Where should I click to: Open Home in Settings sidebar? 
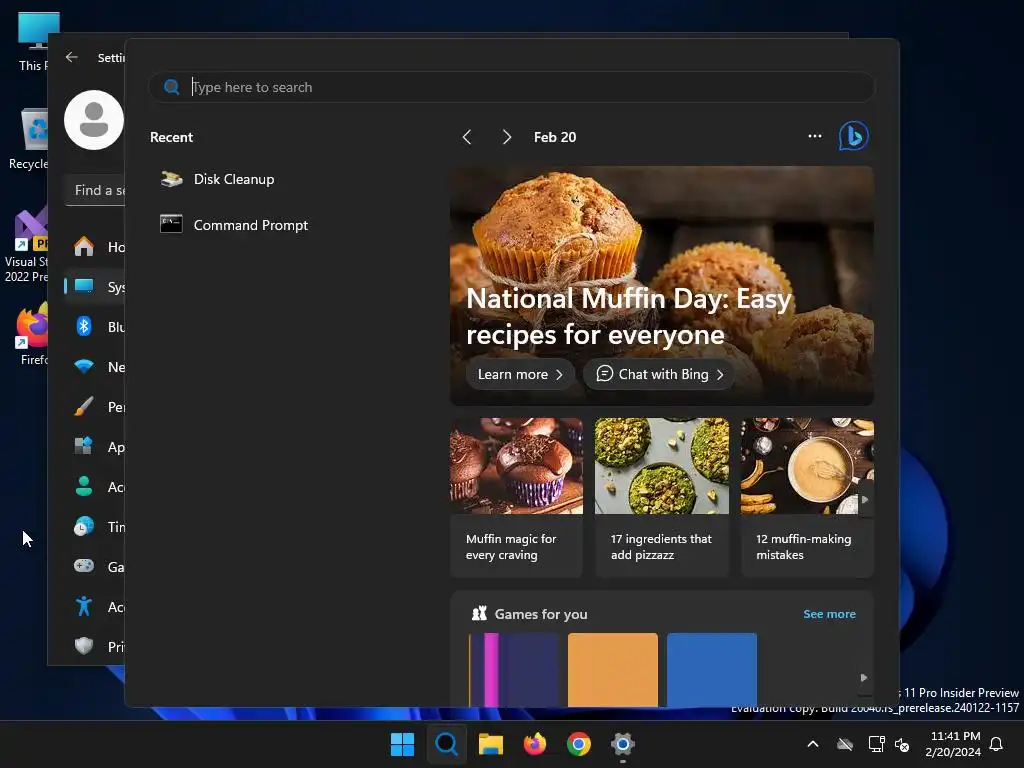[x=95, y=247]
